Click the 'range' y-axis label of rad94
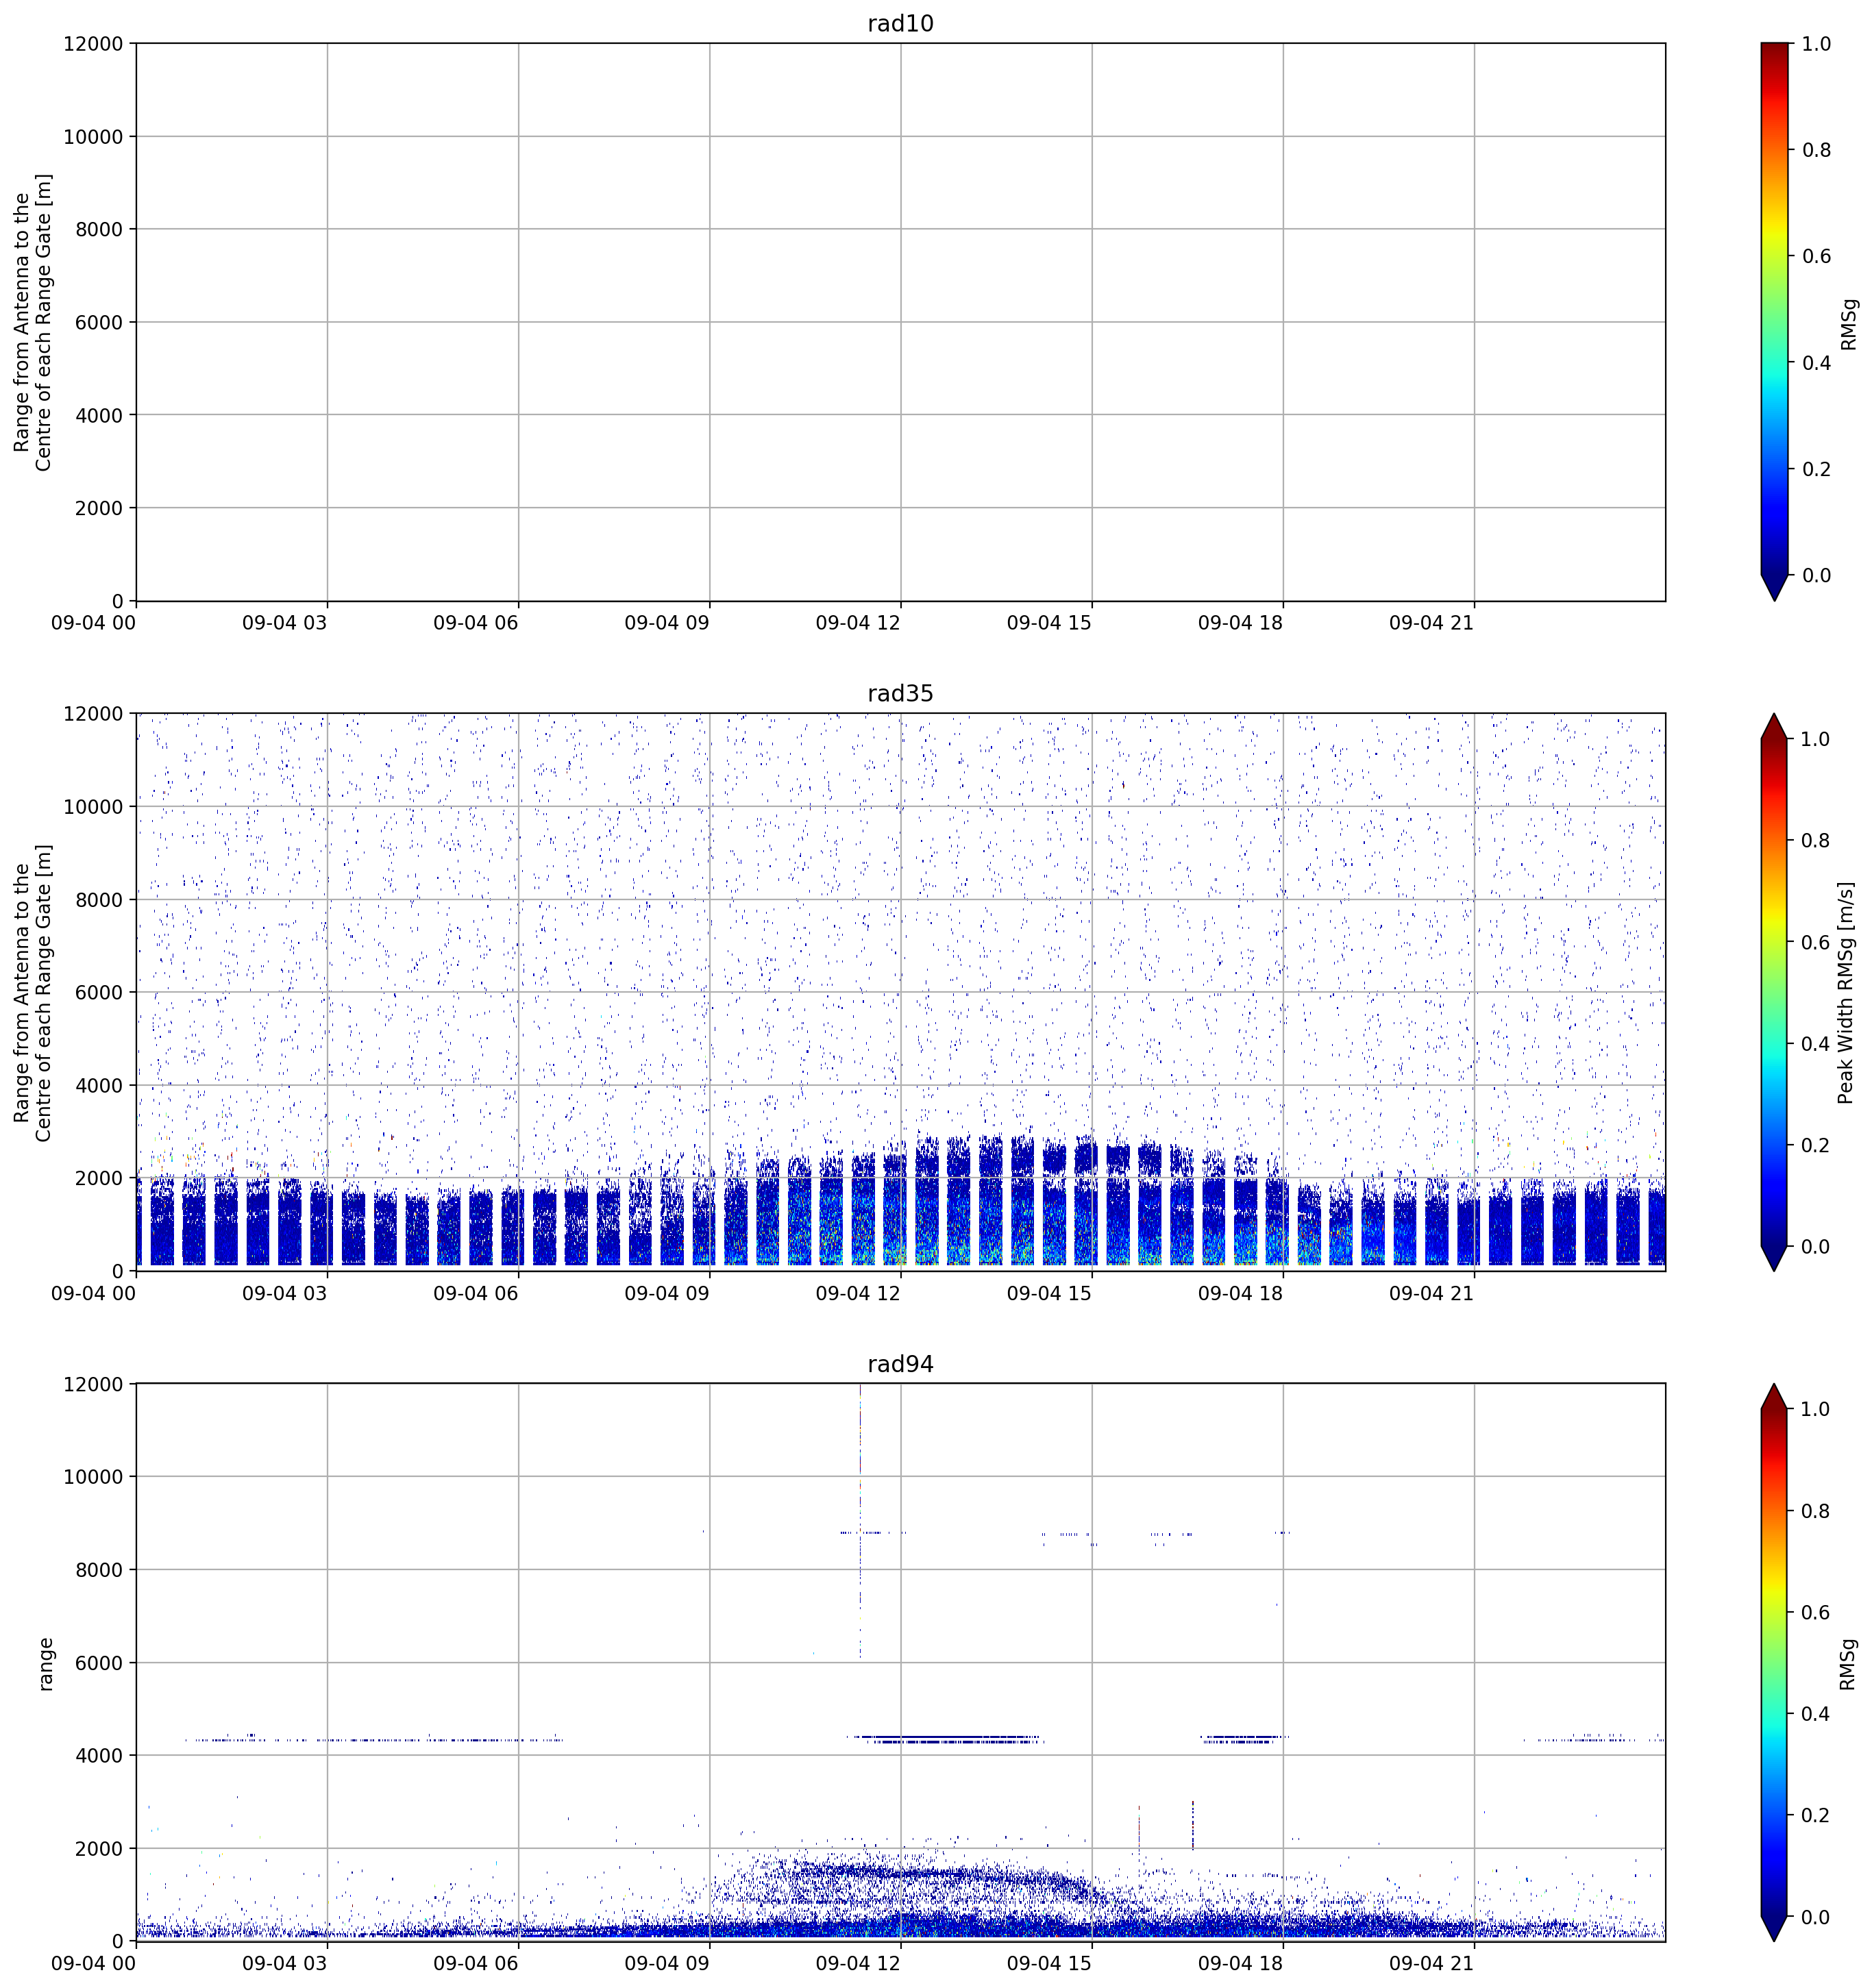1872x1988 pixels. pyautogui.click(x=45, y=1663)
